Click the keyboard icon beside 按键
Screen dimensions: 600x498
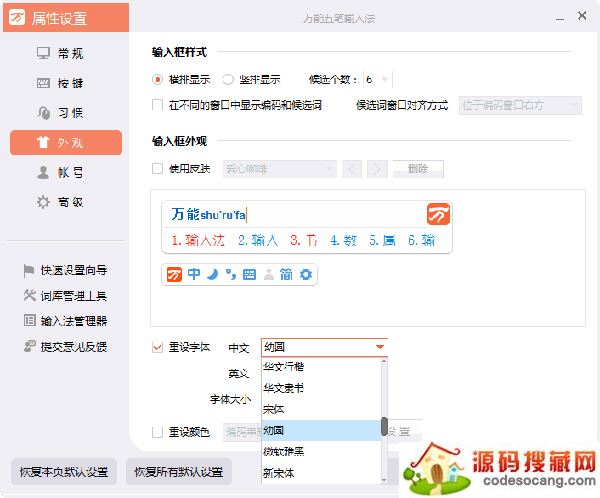(43, 83)
